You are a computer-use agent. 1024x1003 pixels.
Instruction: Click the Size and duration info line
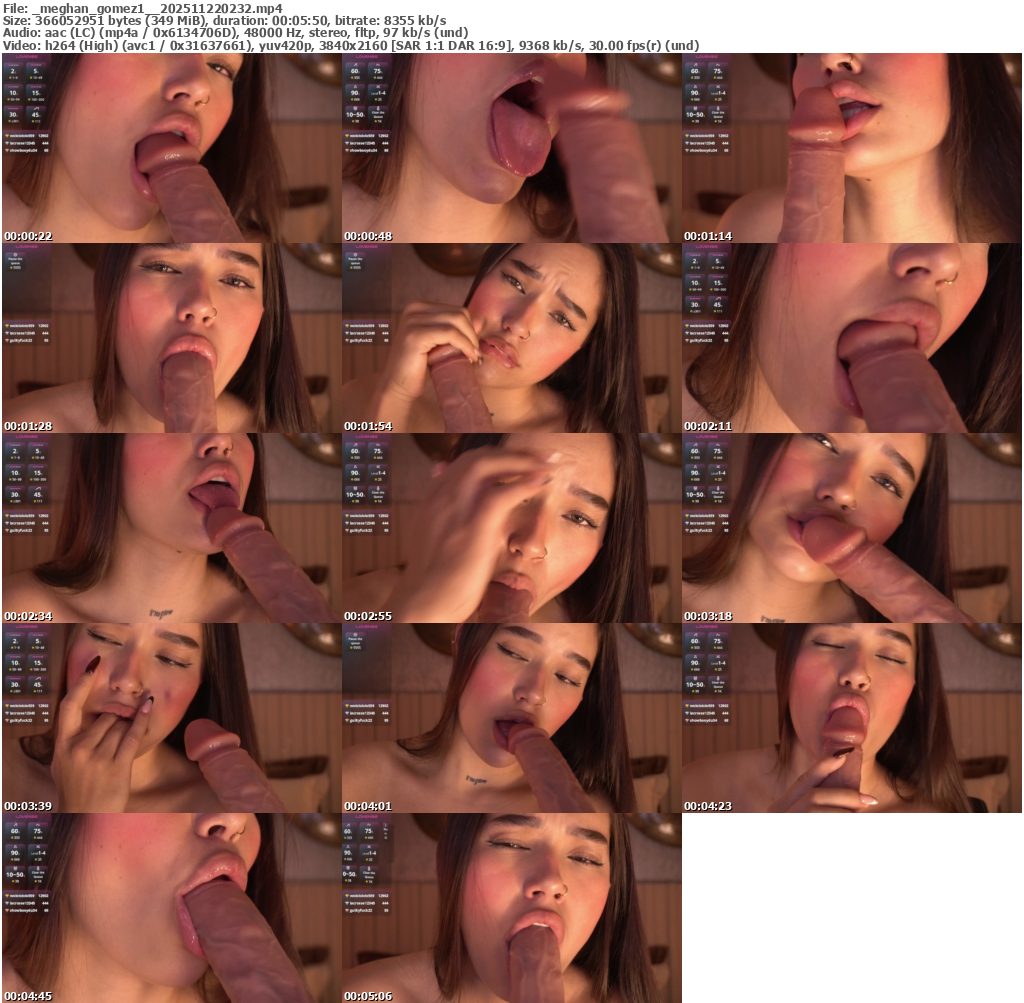pos(225,21)
